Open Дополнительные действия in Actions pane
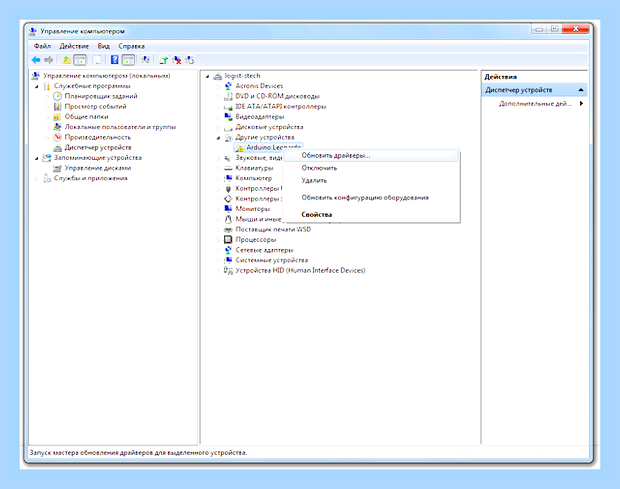This screenshot has height=489, width=620. coord(535,104)
